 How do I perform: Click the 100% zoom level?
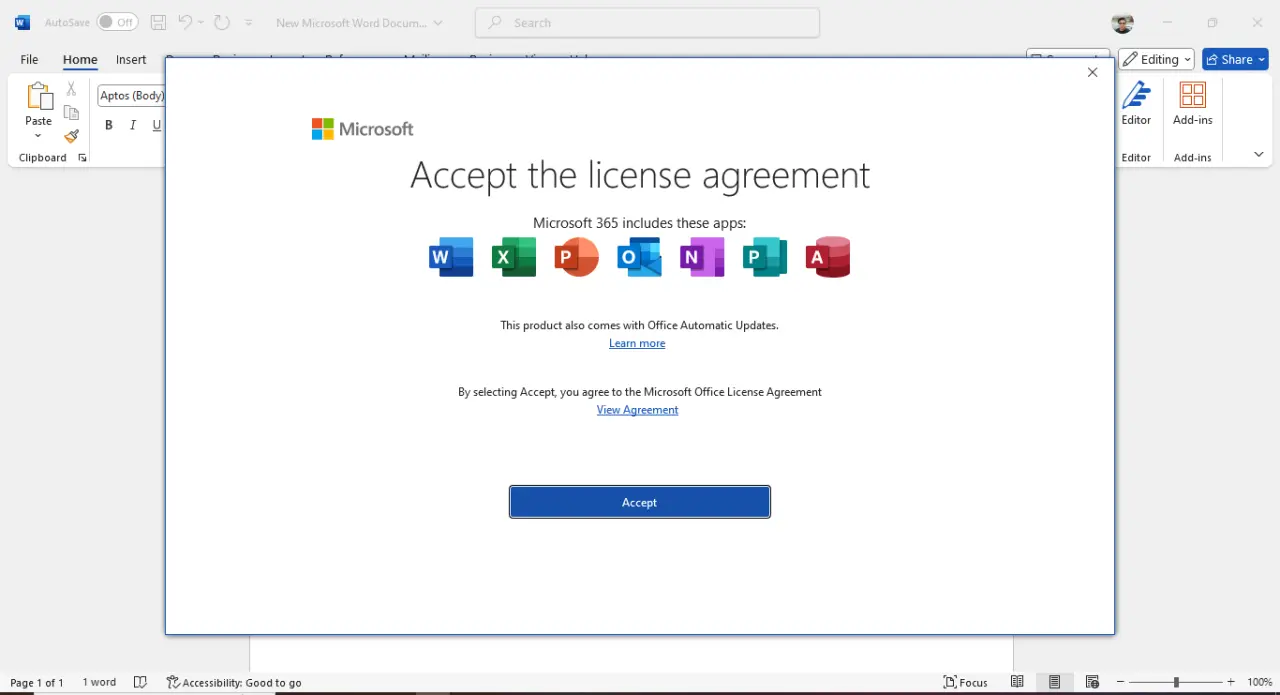click(x=1260, y=682)
